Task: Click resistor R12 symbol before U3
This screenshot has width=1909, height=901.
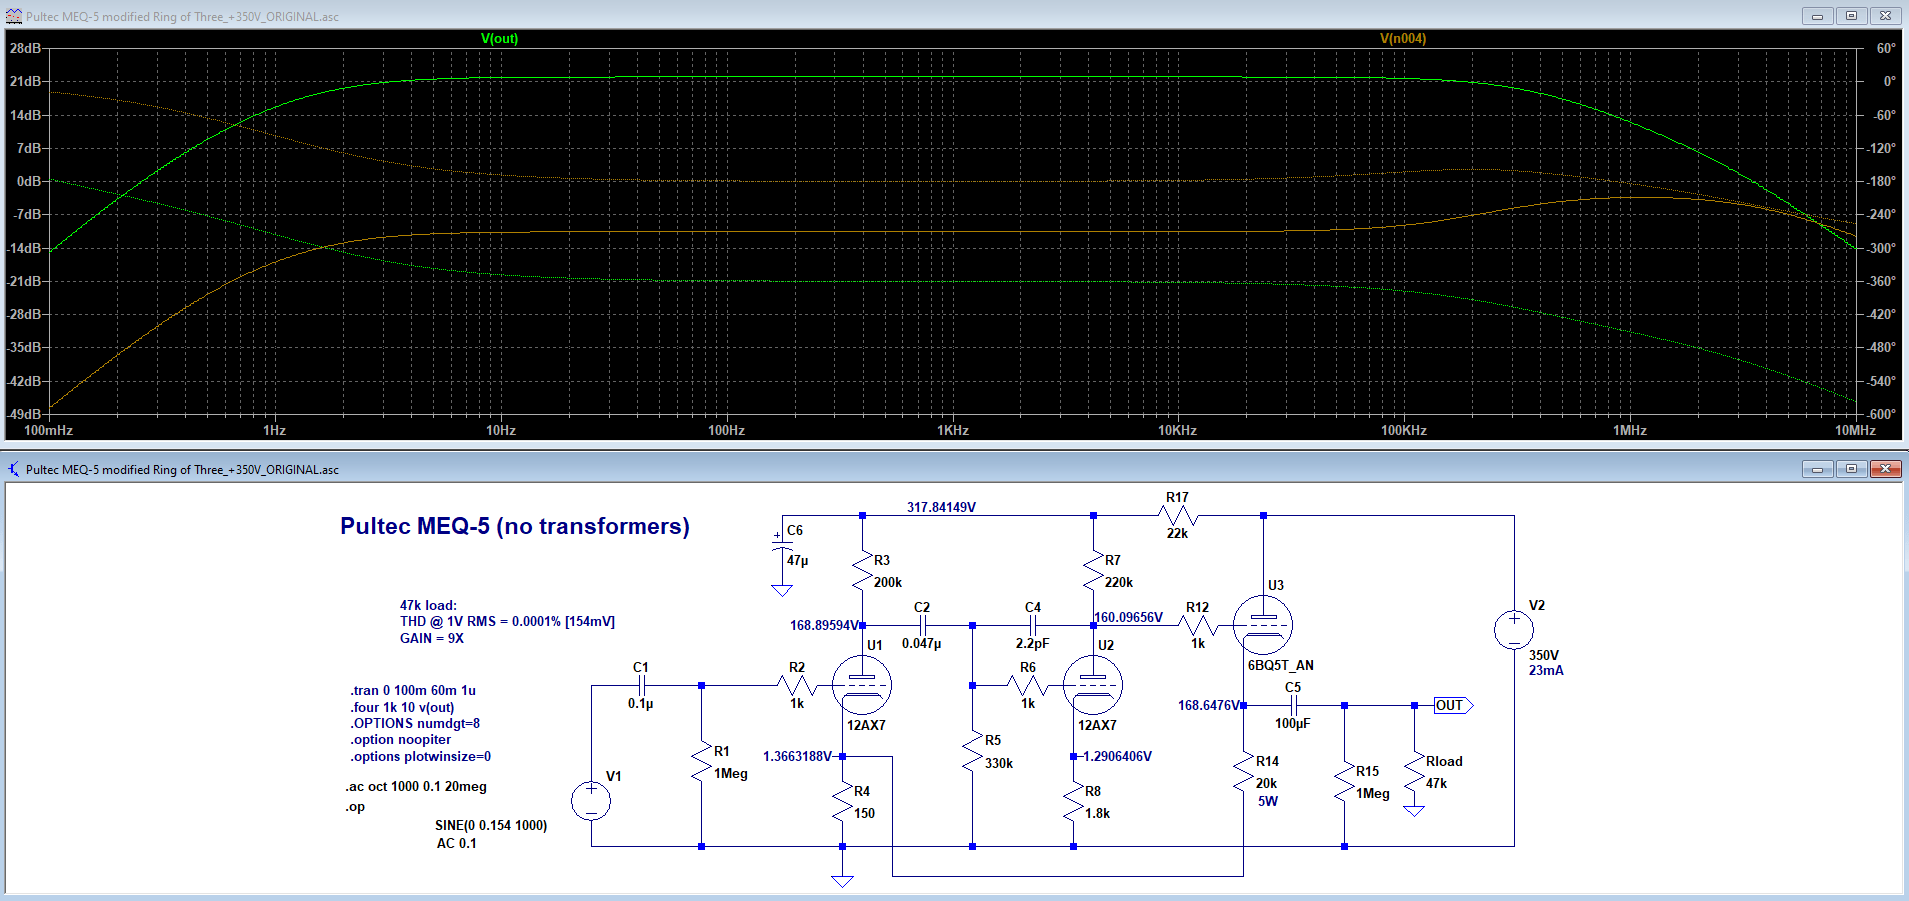Action: (x=1198, y=625)
